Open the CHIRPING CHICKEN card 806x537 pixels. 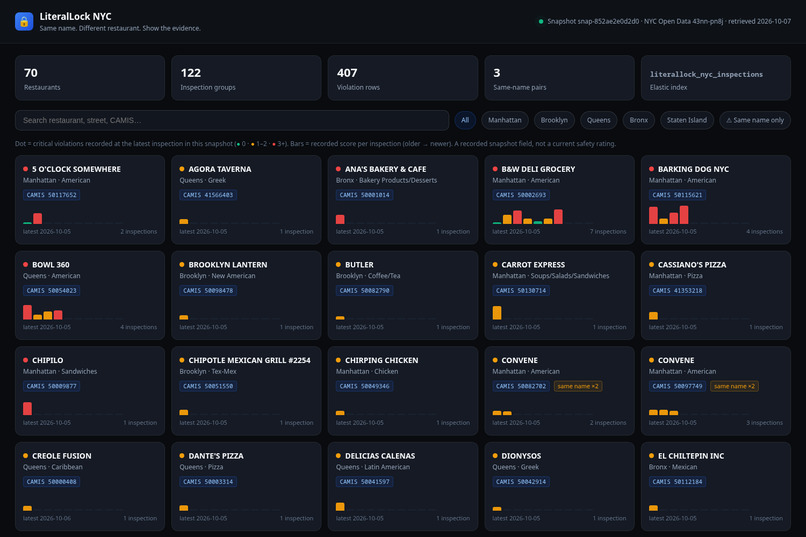pyautogui.click(x=402, y=391)
